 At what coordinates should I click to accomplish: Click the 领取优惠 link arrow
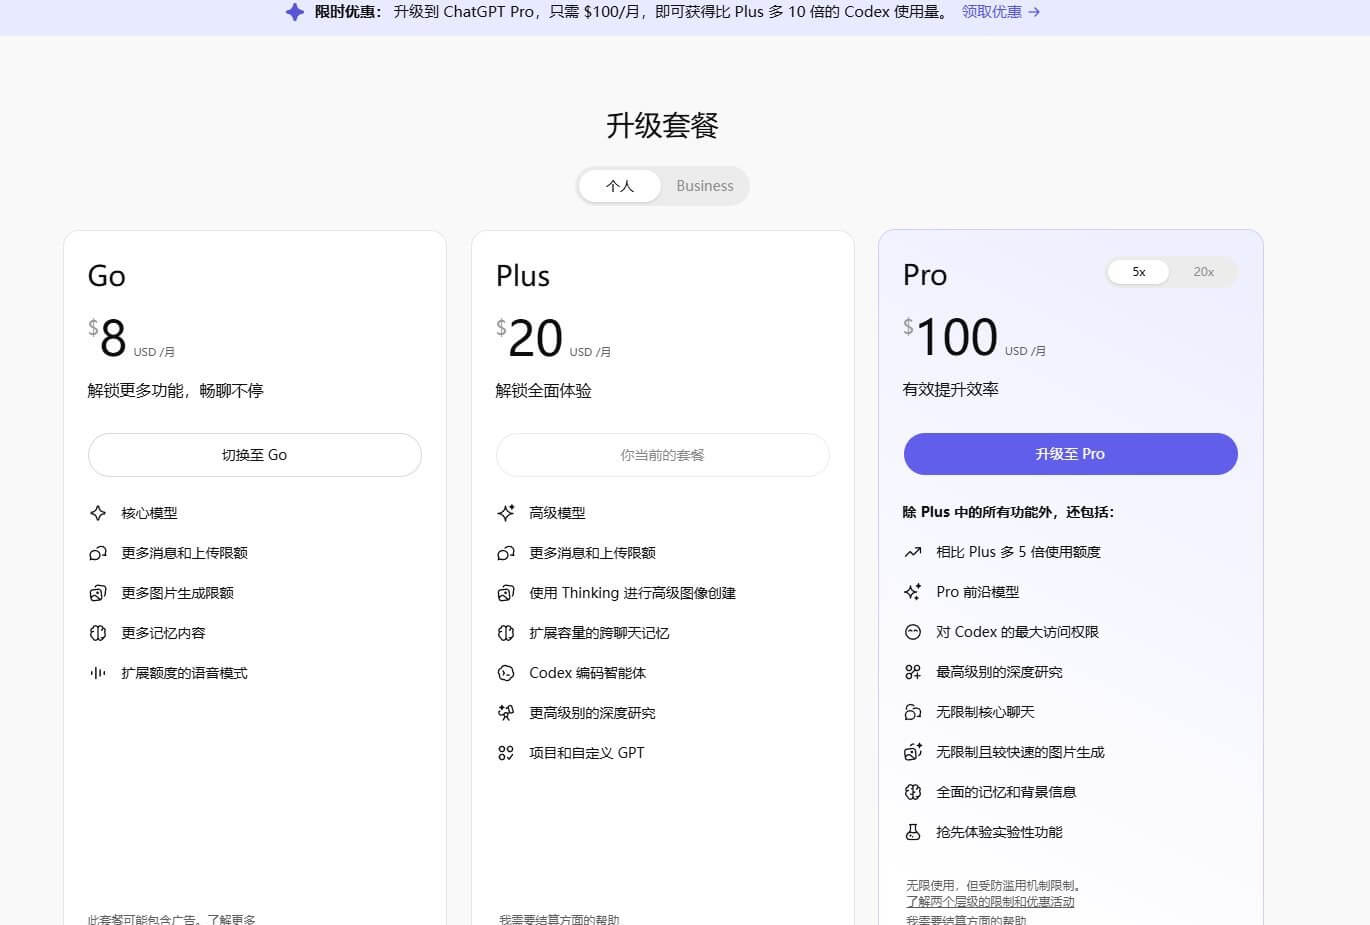pyautogui.click(x=1034, y=12)
